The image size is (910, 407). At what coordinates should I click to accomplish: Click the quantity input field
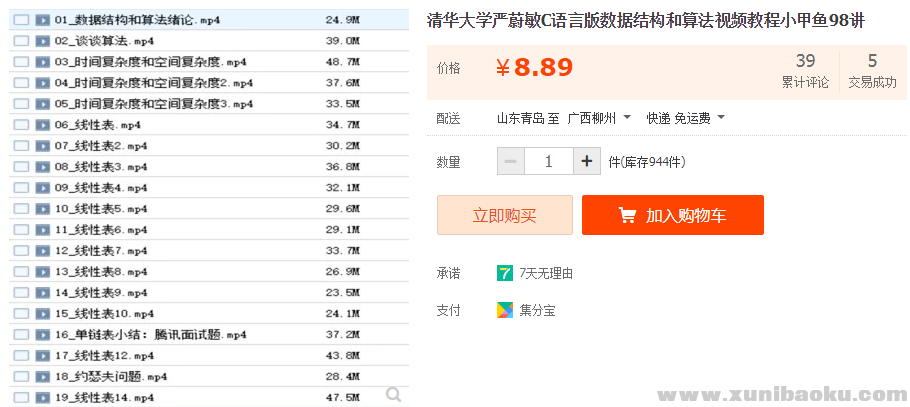tap(548, 161)
